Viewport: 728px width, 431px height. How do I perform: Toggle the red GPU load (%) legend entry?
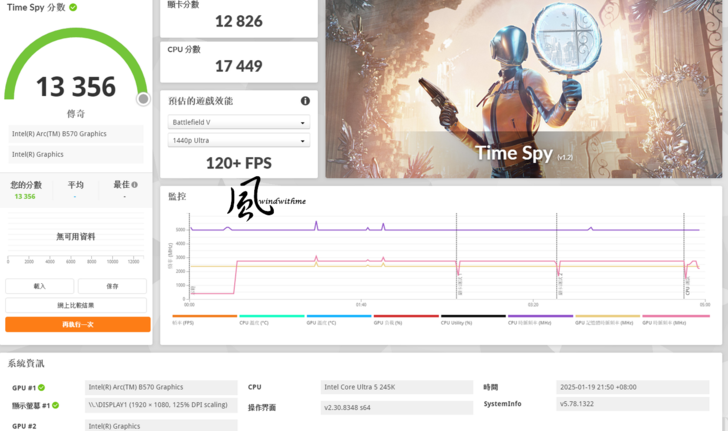coord(406,320)
